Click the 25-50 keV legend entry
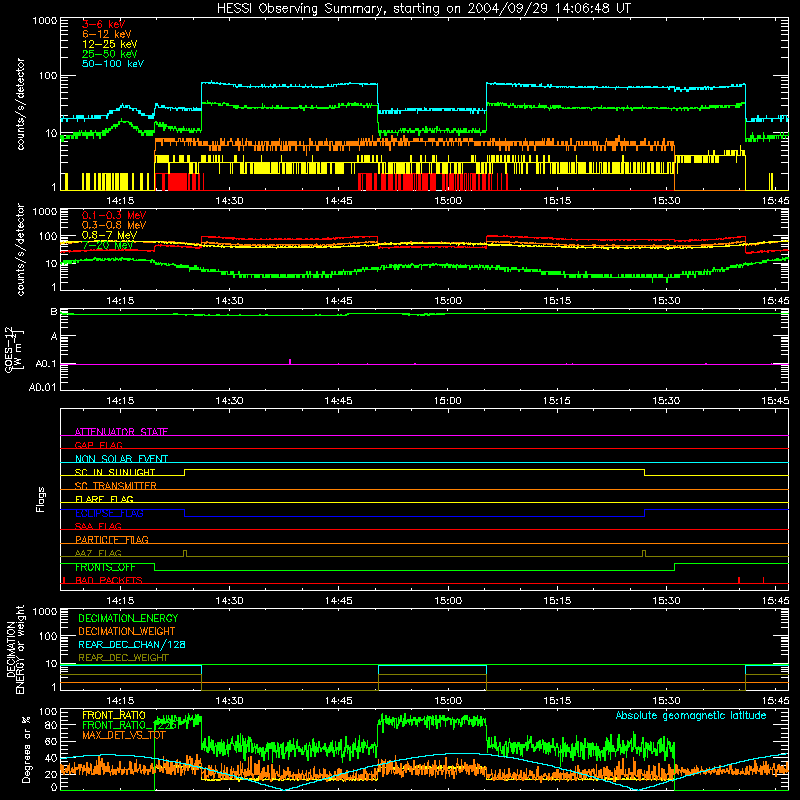The width and height of the screenshot is (800, 800). pyautogui.click(x=110, y=54)
